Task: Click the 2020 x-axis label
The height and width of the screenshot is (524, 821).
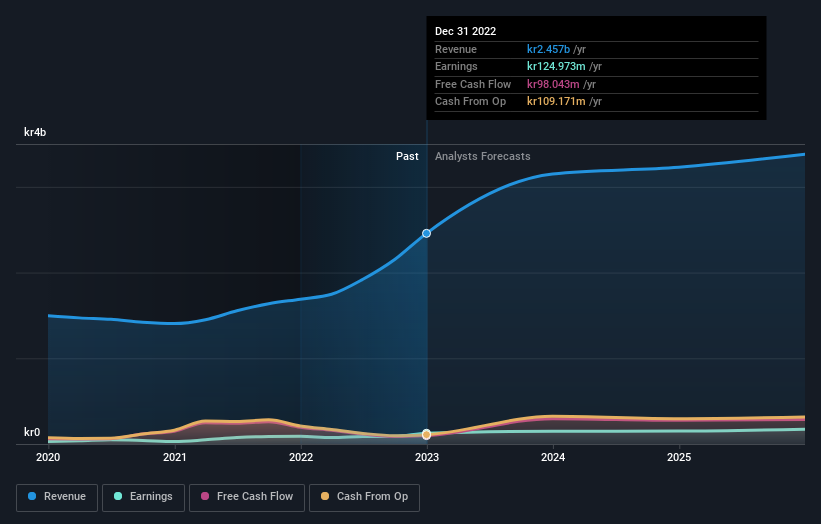Action: click(48, 458)
